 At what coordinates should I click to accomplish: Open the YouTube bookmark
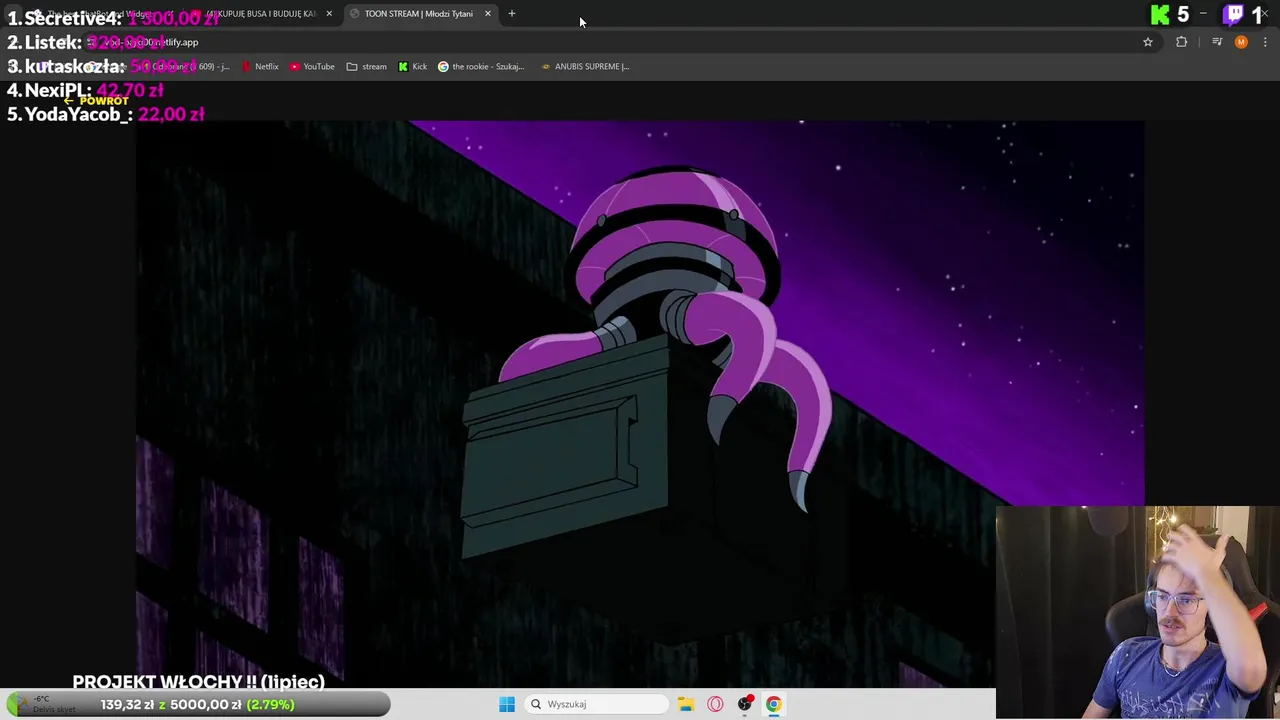[x=312, y=66]
